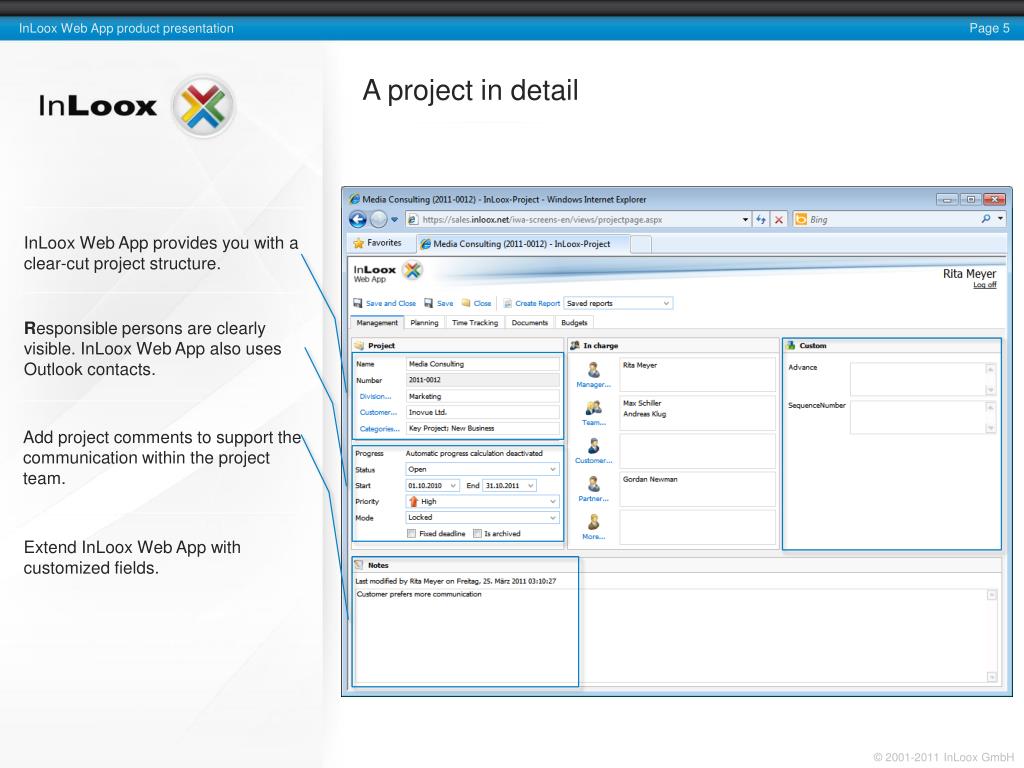1024x768 pixels.
Task: Click the Manager... link label
Action: pyautogui.click(x=594, y=385)
